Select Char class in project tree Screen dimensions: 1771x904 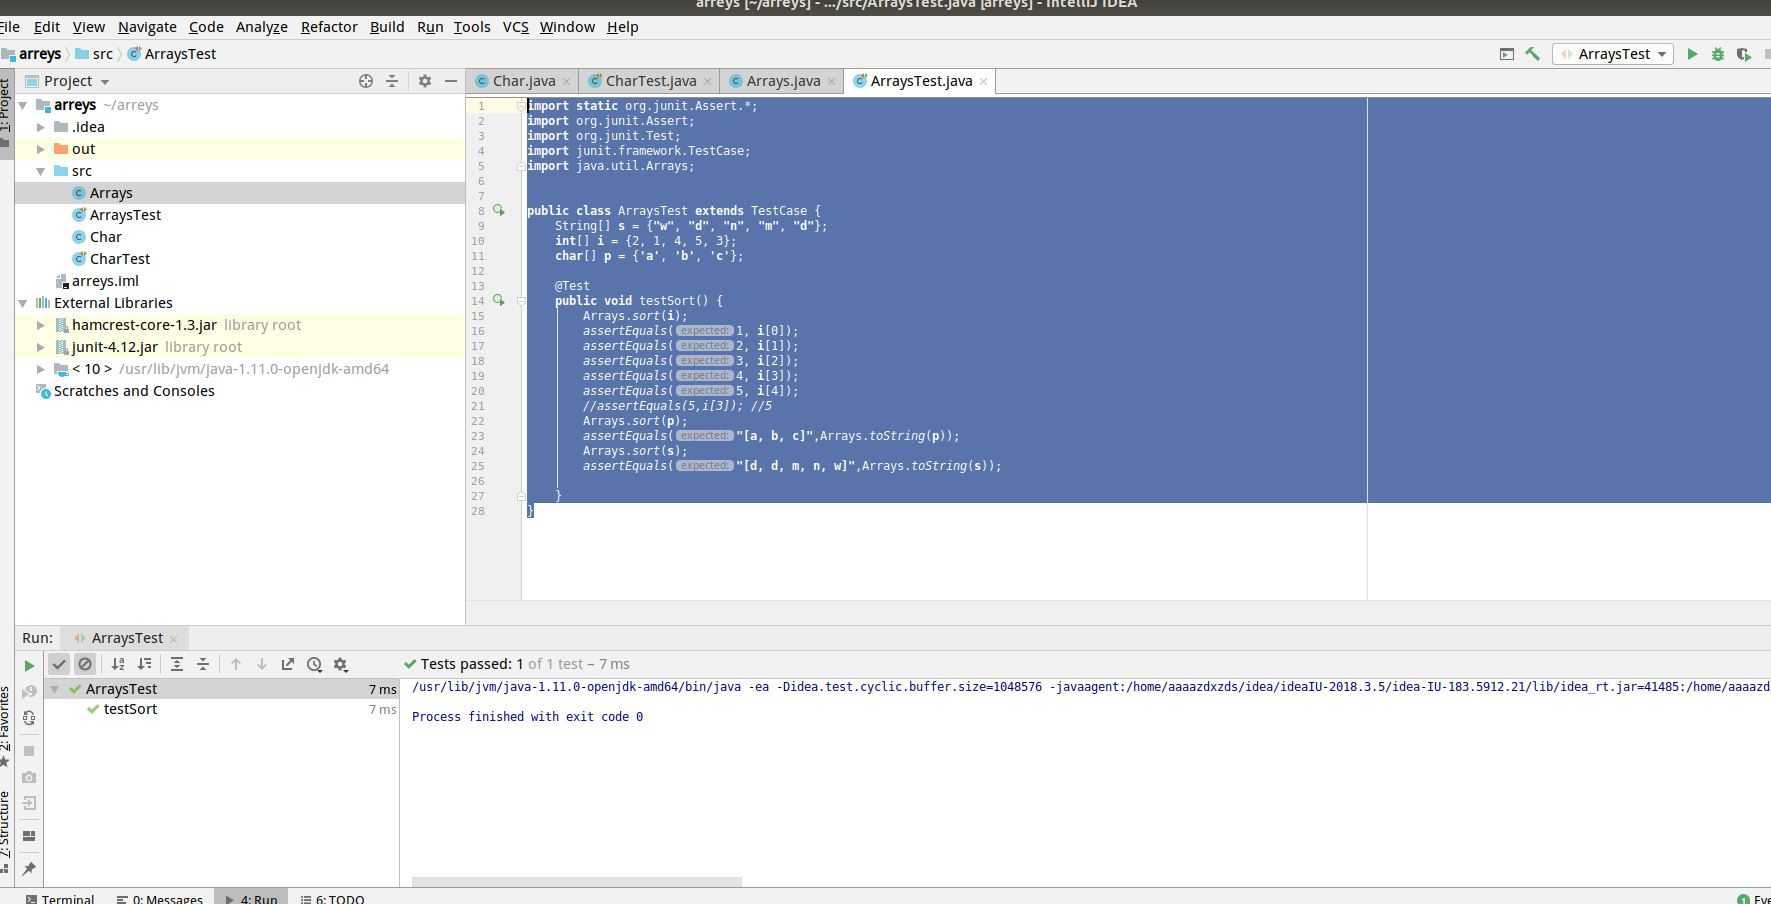tap(105, 237)
